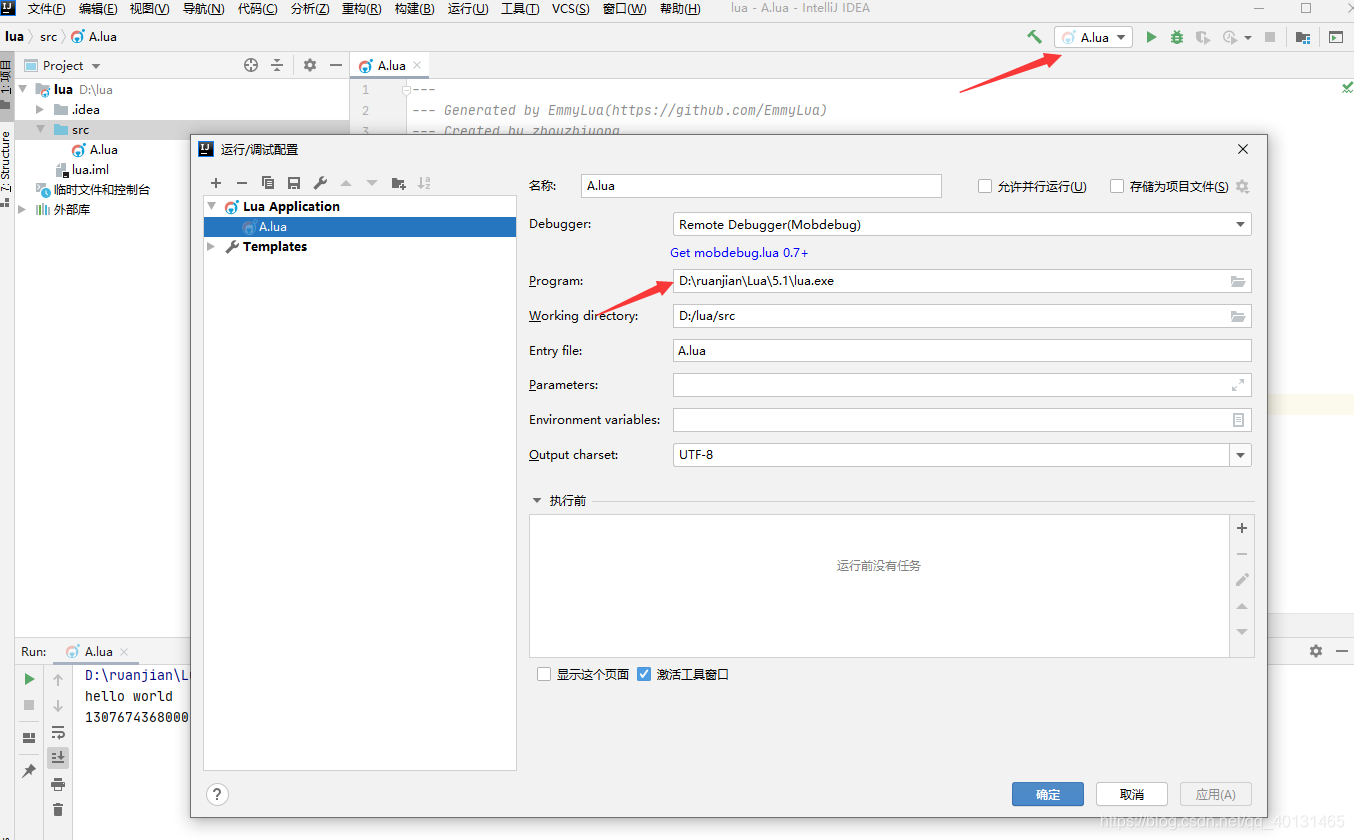Click the Entry file input field
The image size is (1354, 840).
[x=962, y=351]
